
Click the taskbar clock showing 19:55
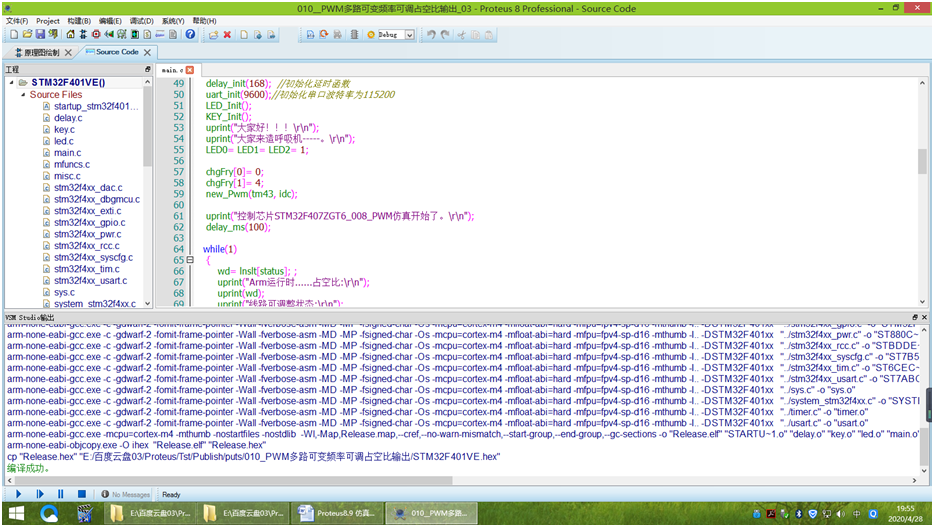905,514
